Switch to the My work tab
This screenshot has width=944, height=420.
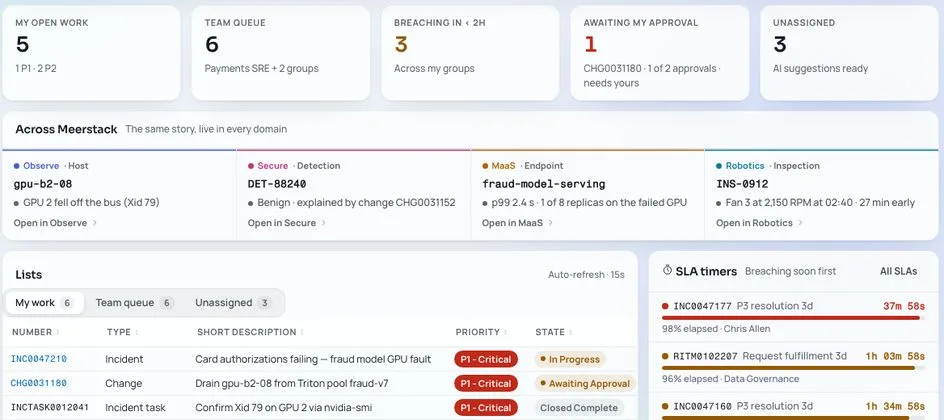[44, 303]
